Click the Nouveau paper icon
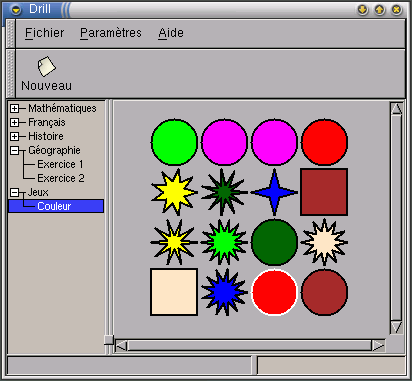Image resolution: width=412 pixels, height=381 pixels. [46, 66]
